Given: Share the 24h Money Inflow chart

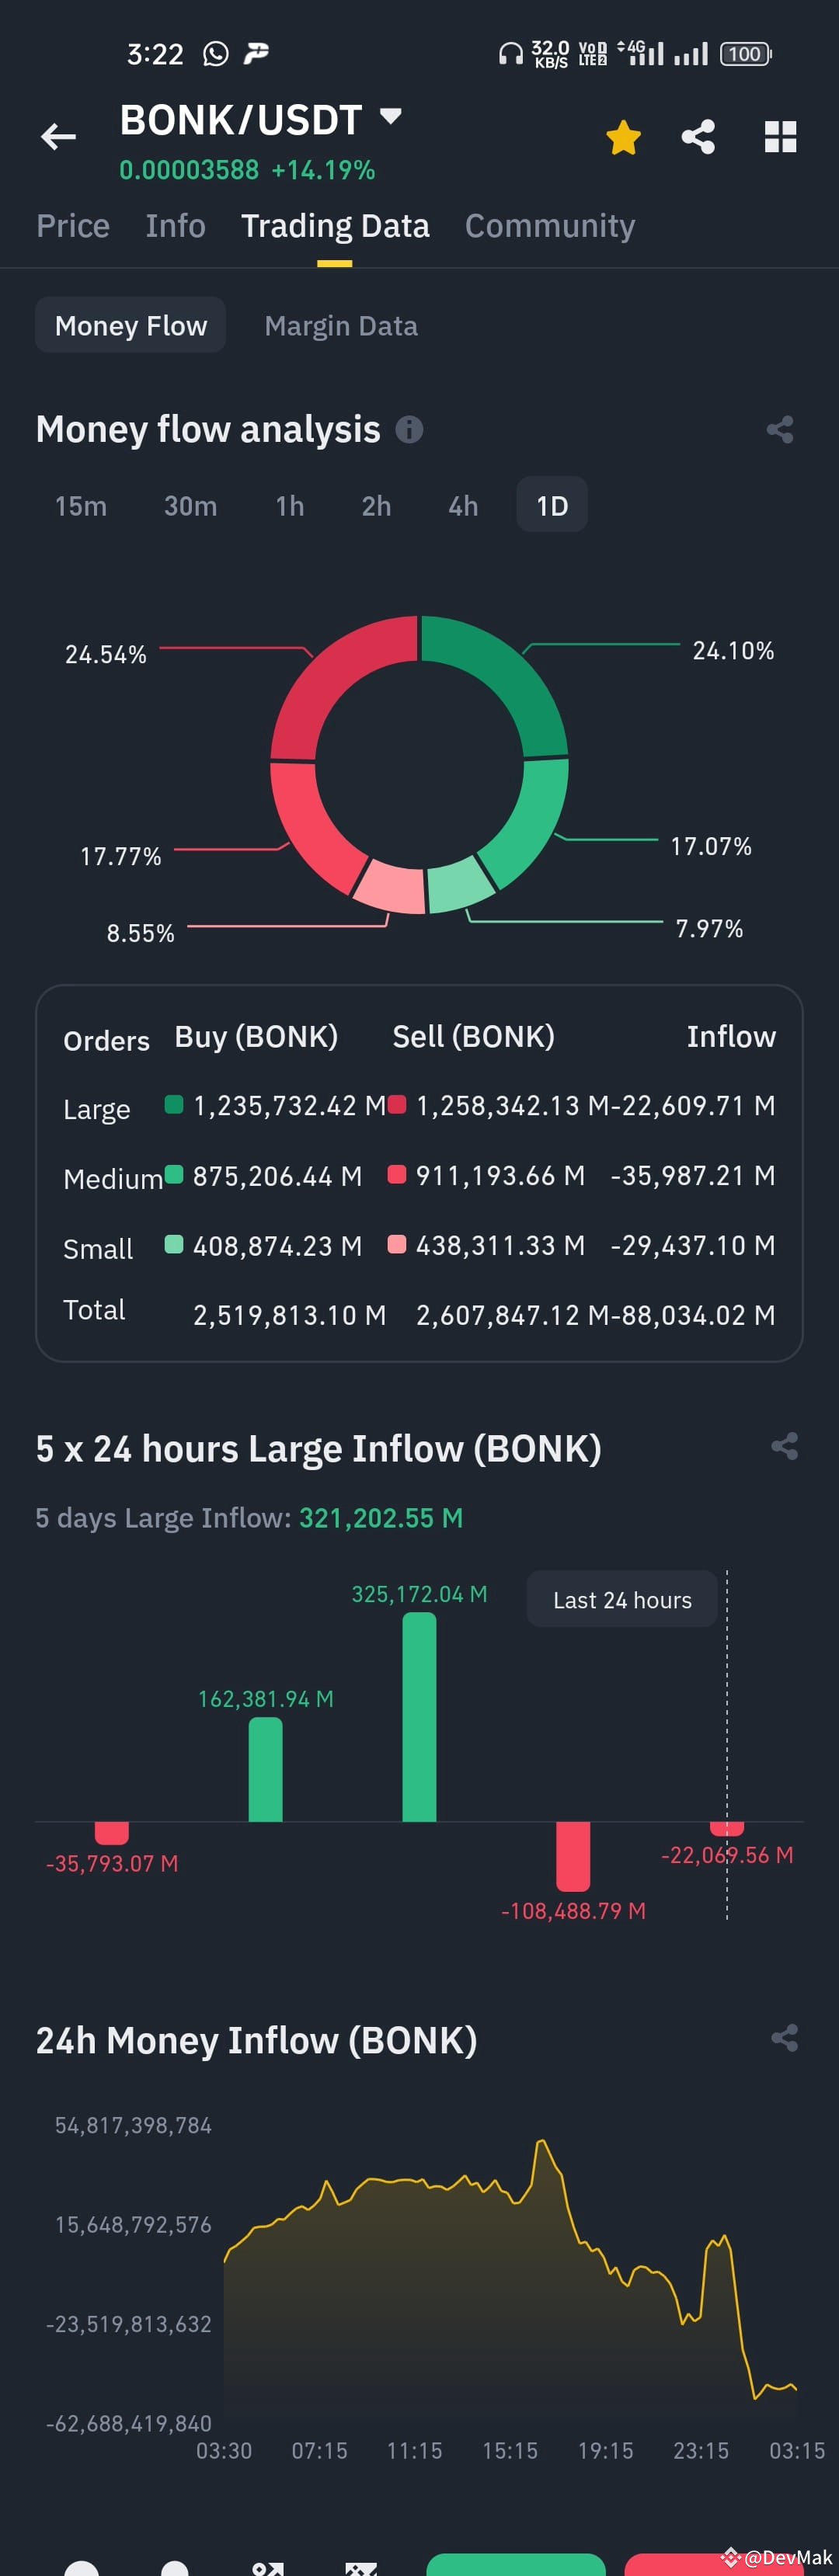Looking at the screenshot, I should 783,2039.
